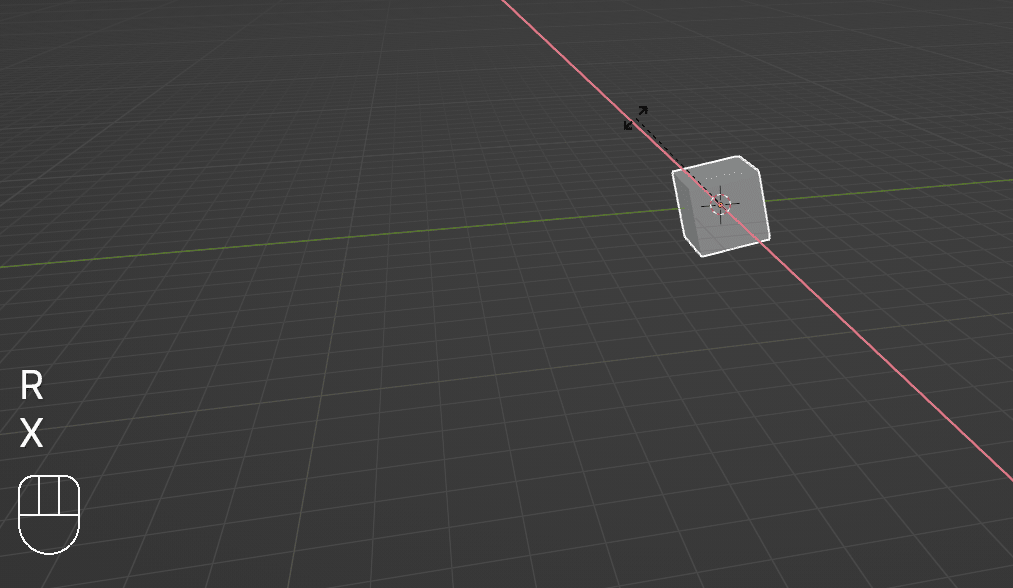
Task: Click the green Y-axis line right of cube
Action: click(x=900, y=190)
